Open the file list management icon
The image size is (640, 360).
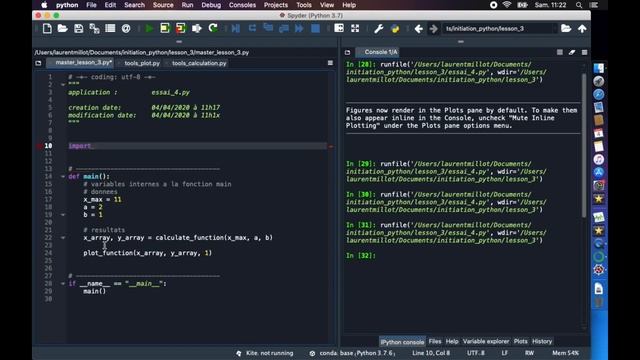pyautogui.click(x=110, y=29)
